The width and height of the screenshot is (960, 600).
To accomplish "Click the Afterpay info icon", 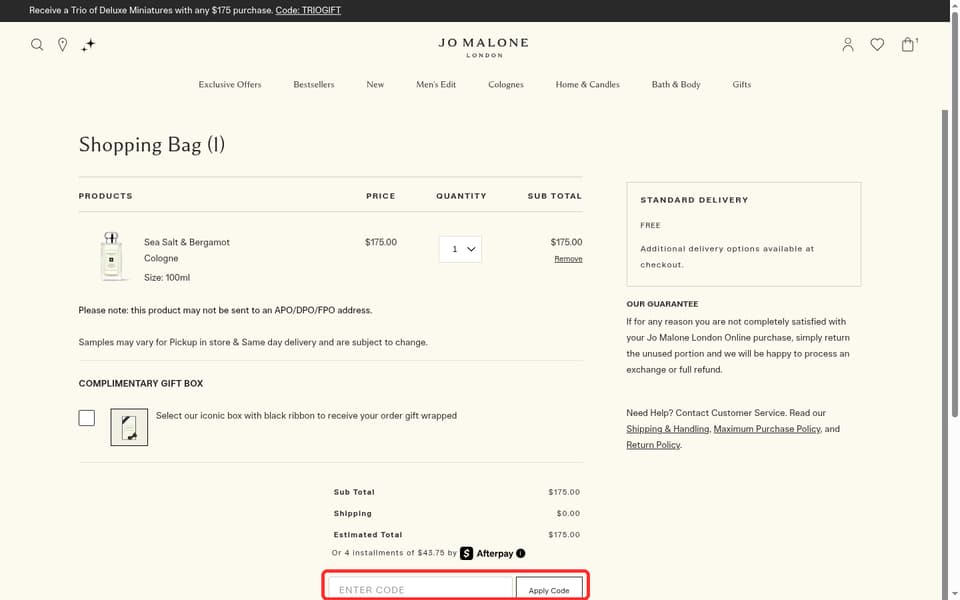I will (520, 553).
